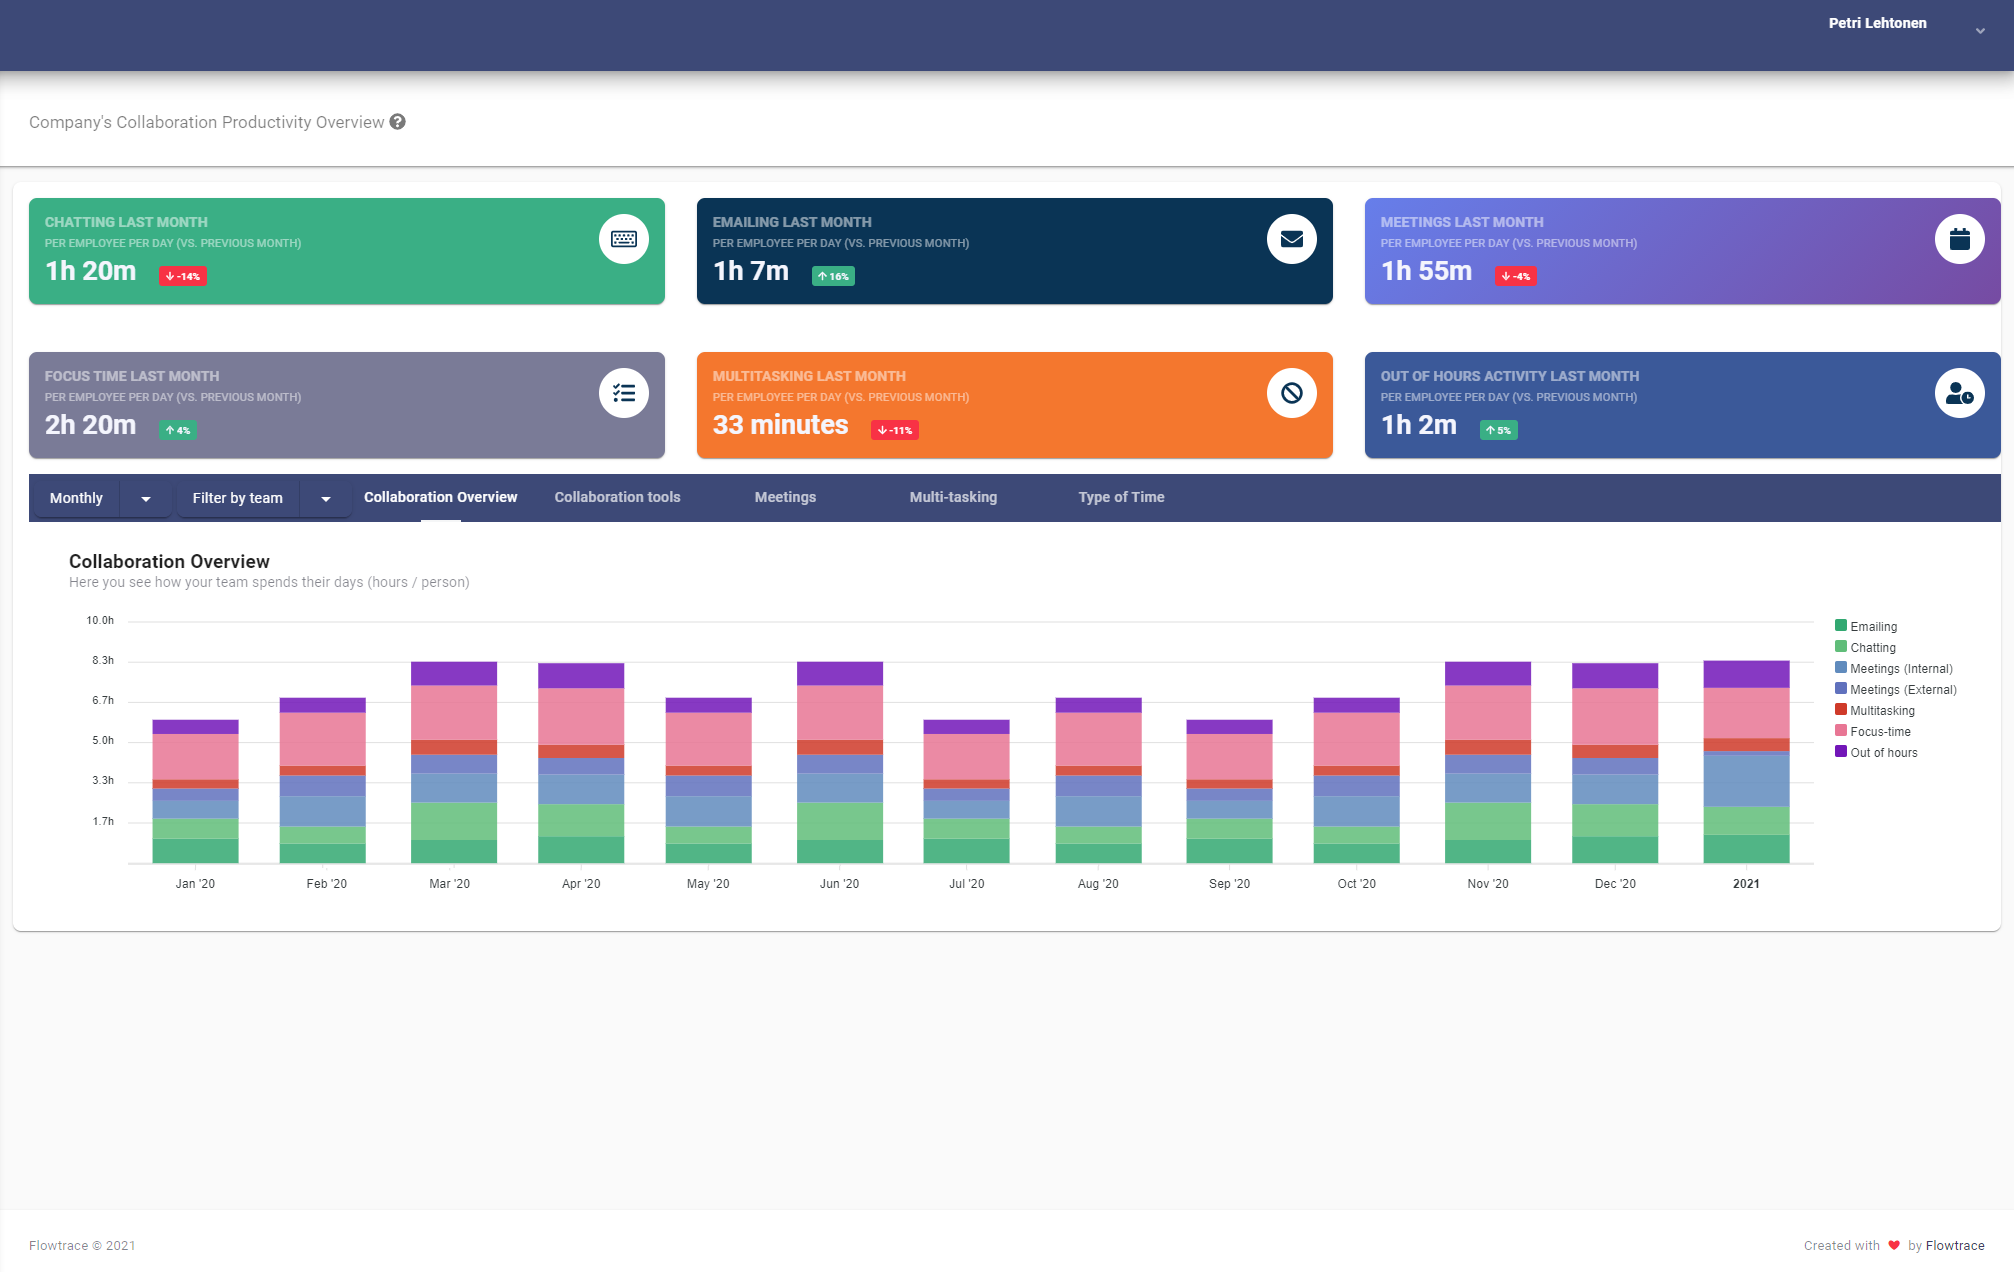Click the Mar '20 stacked bar
Screen dimensions: 2014x1272
pyautogui.click(x=454, y=762)
